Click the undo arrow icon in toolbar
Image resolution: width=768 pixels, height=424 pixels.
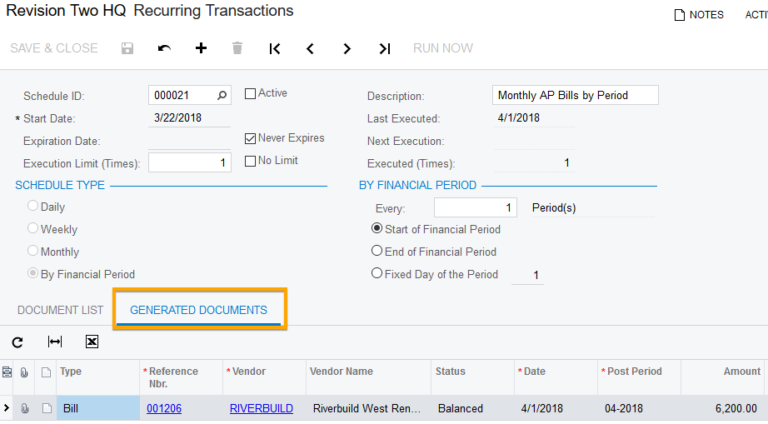(164, 48)
